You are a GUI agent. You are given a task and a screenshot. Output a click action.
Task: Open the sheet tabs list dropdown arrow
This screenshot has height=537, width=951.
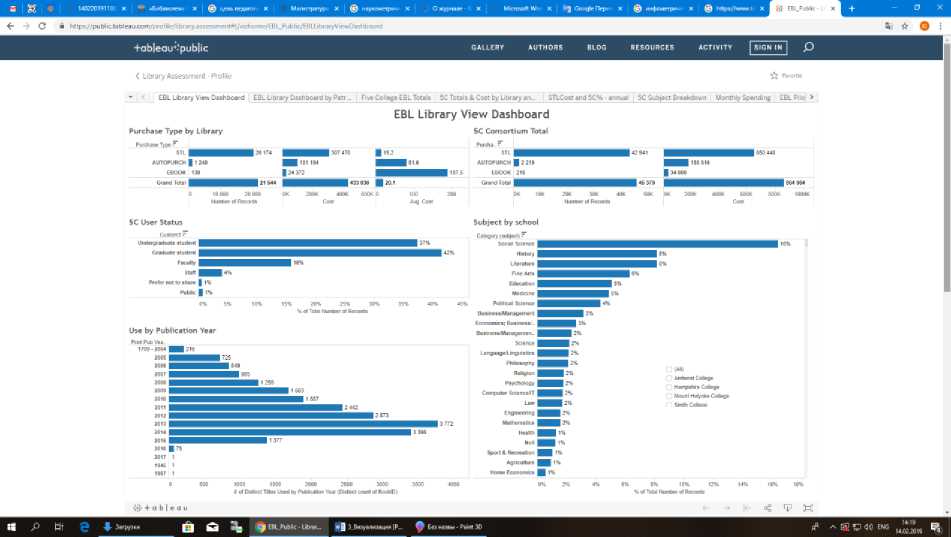[130, 98]
